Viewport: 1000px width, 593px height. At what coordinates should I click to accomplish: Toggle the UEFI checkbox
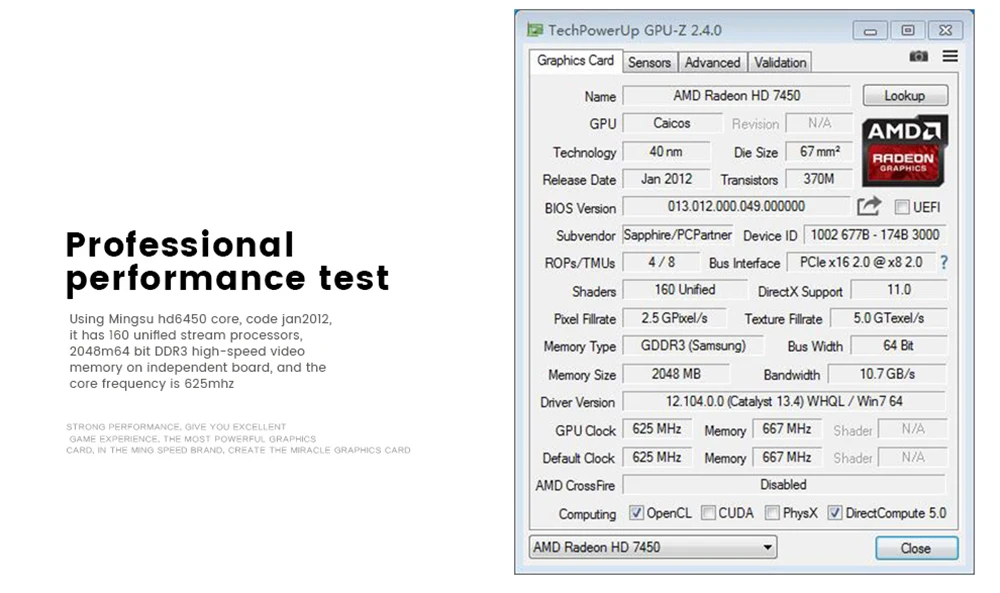point(902,207)
